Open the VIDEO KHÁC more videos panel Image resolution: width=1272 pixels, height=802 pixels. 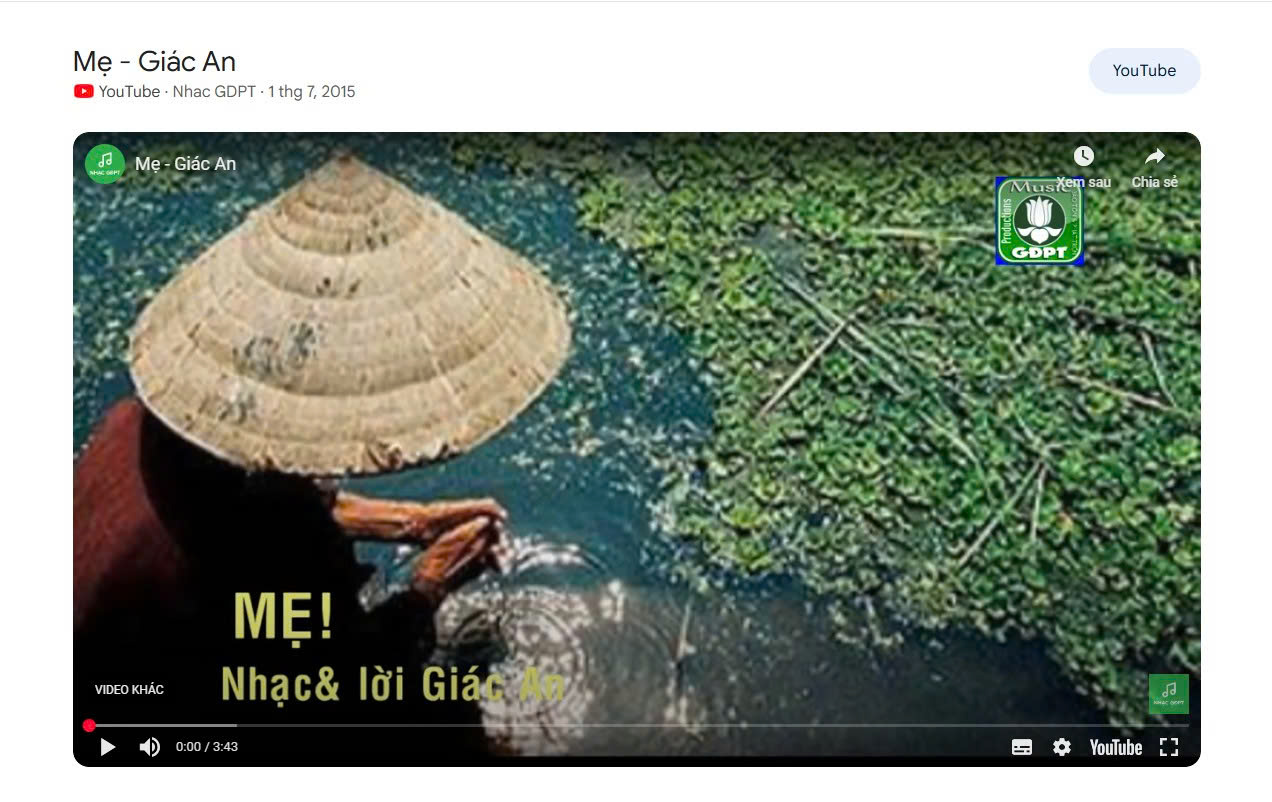pos(129,690)
